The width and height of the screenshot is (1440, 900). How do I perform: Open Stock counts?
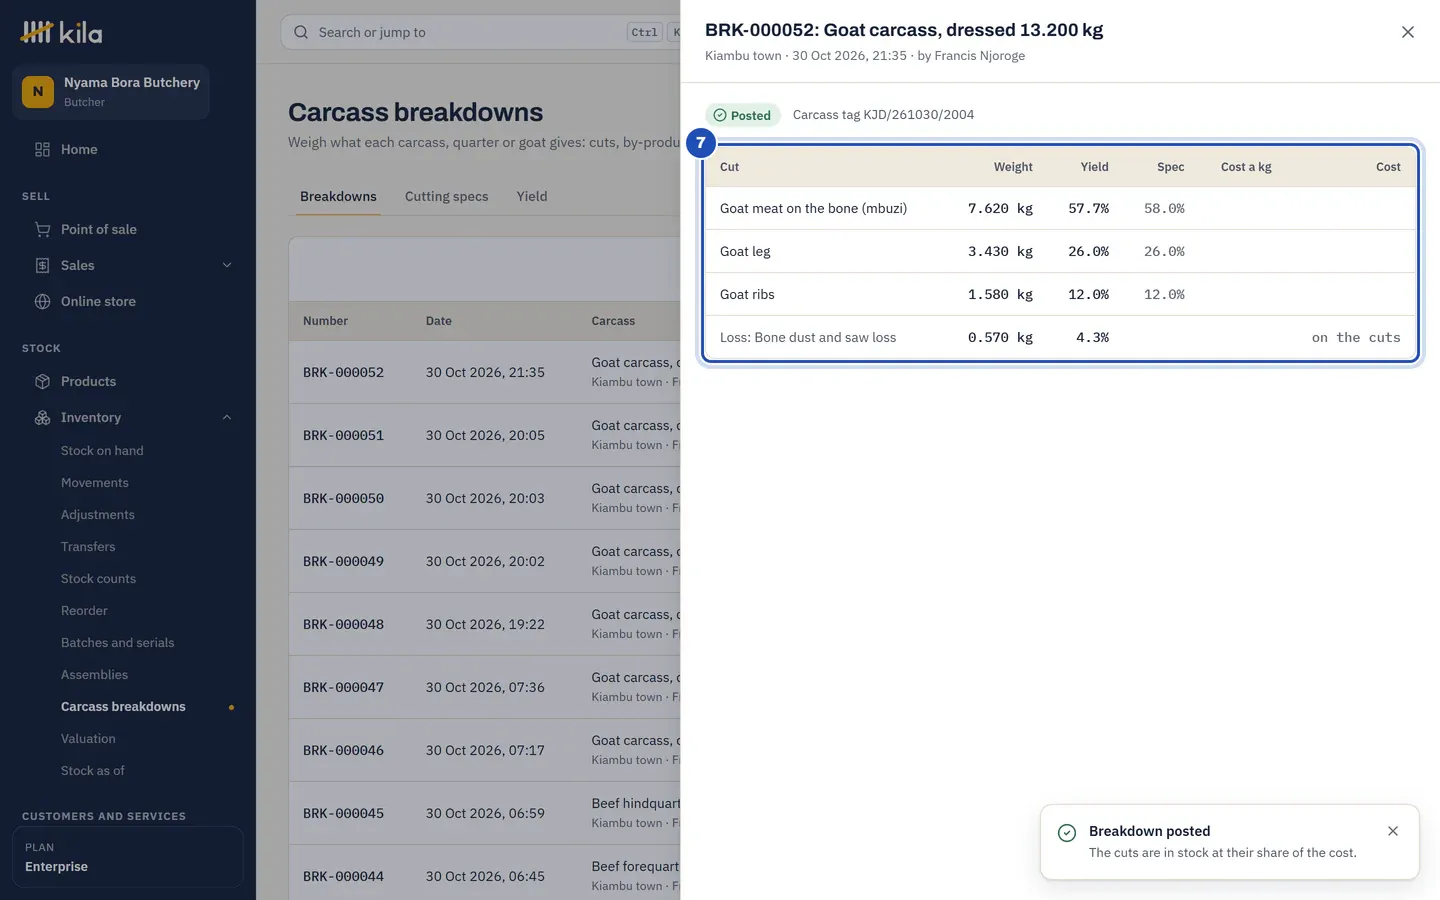point(98,579)
